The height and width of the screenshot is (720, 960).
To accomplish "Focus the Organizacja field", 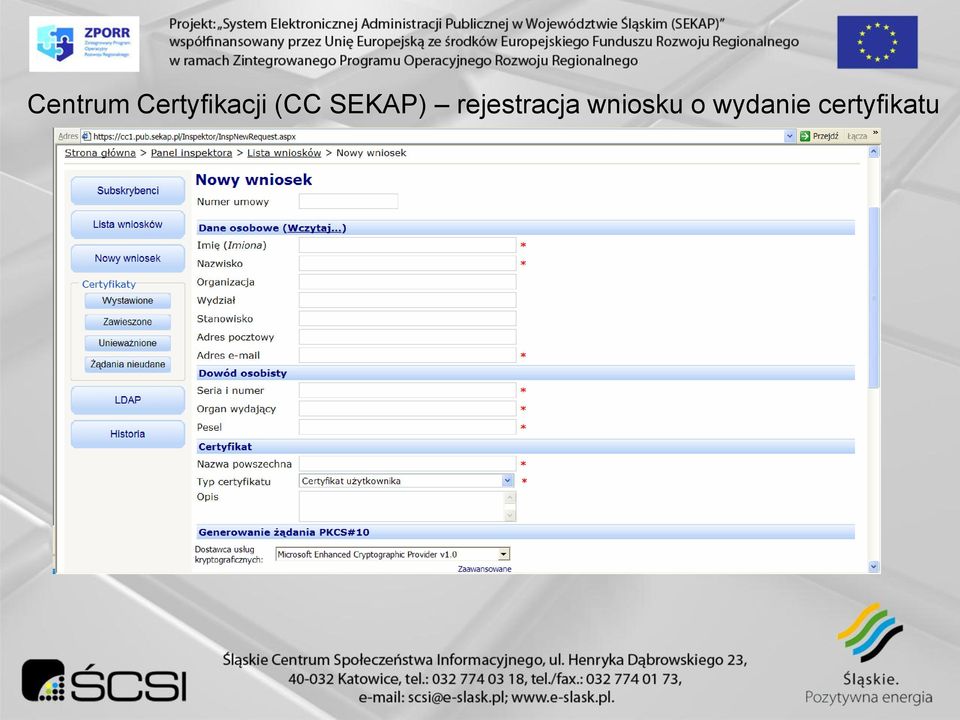I will [x=408, y=282].
